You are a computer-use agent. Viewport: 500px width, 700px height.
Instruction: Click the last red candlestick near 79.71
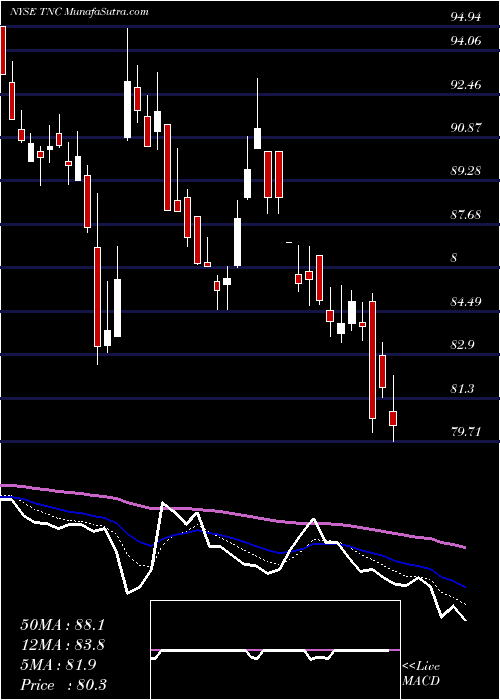point(393,418)
